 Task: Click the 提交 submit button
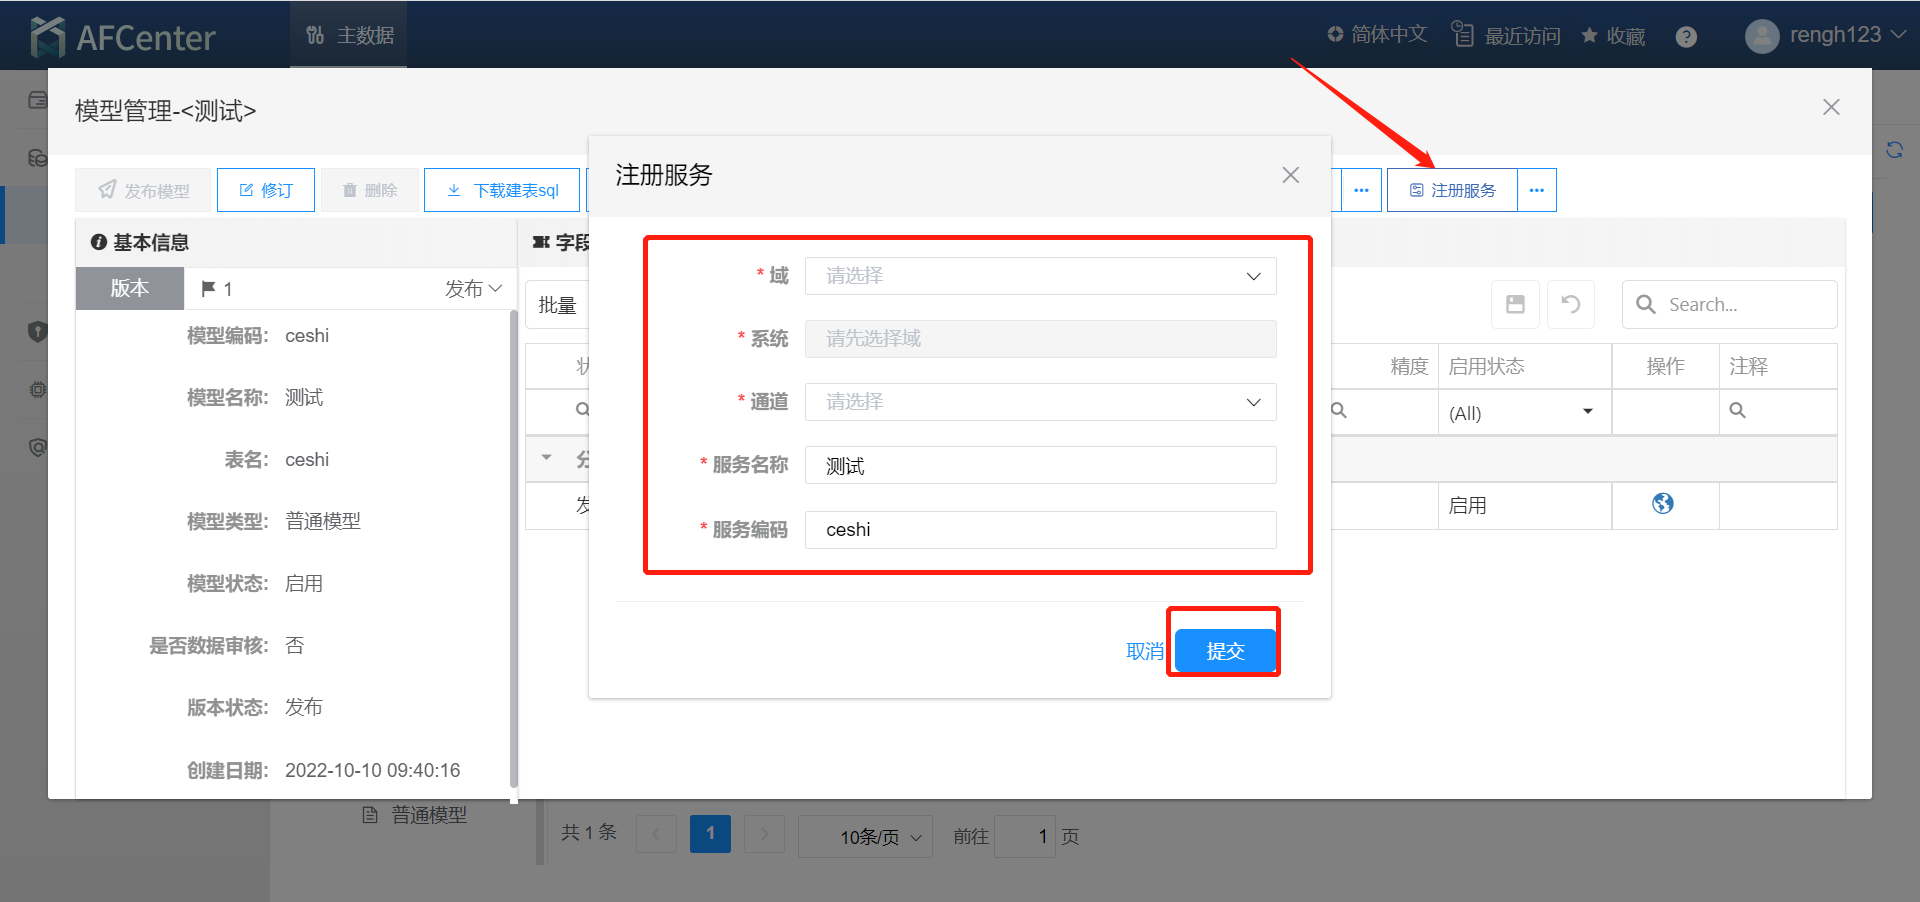(1224, 651)
